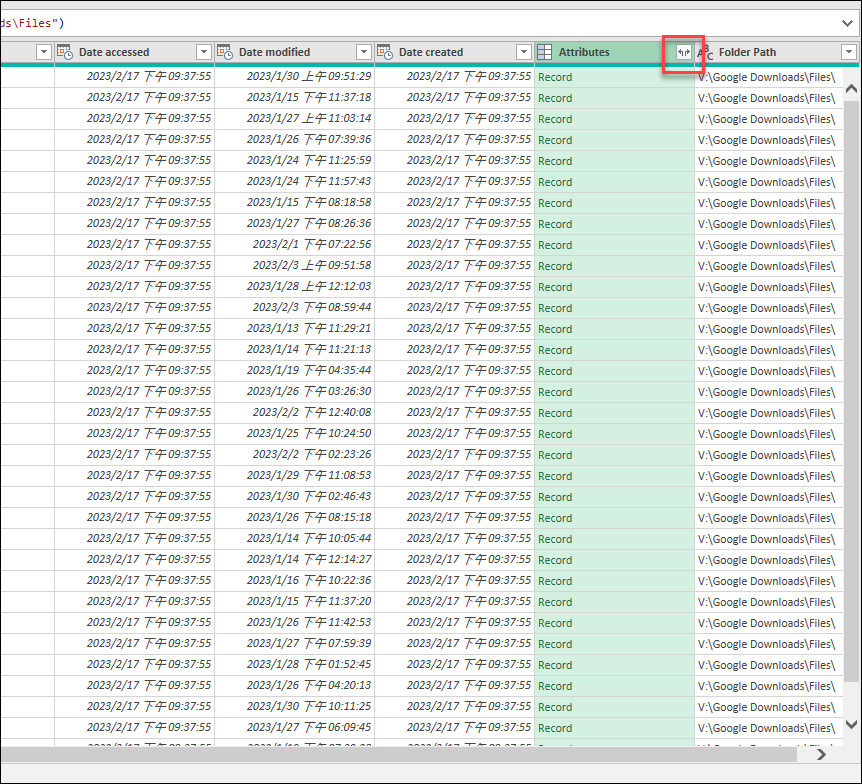The height and width of the screenshot is (784, 862).
Task: Select date modified cell 2023/2/3 下午08:59:44
Action: pyautogui.click(x=295, y=307)
